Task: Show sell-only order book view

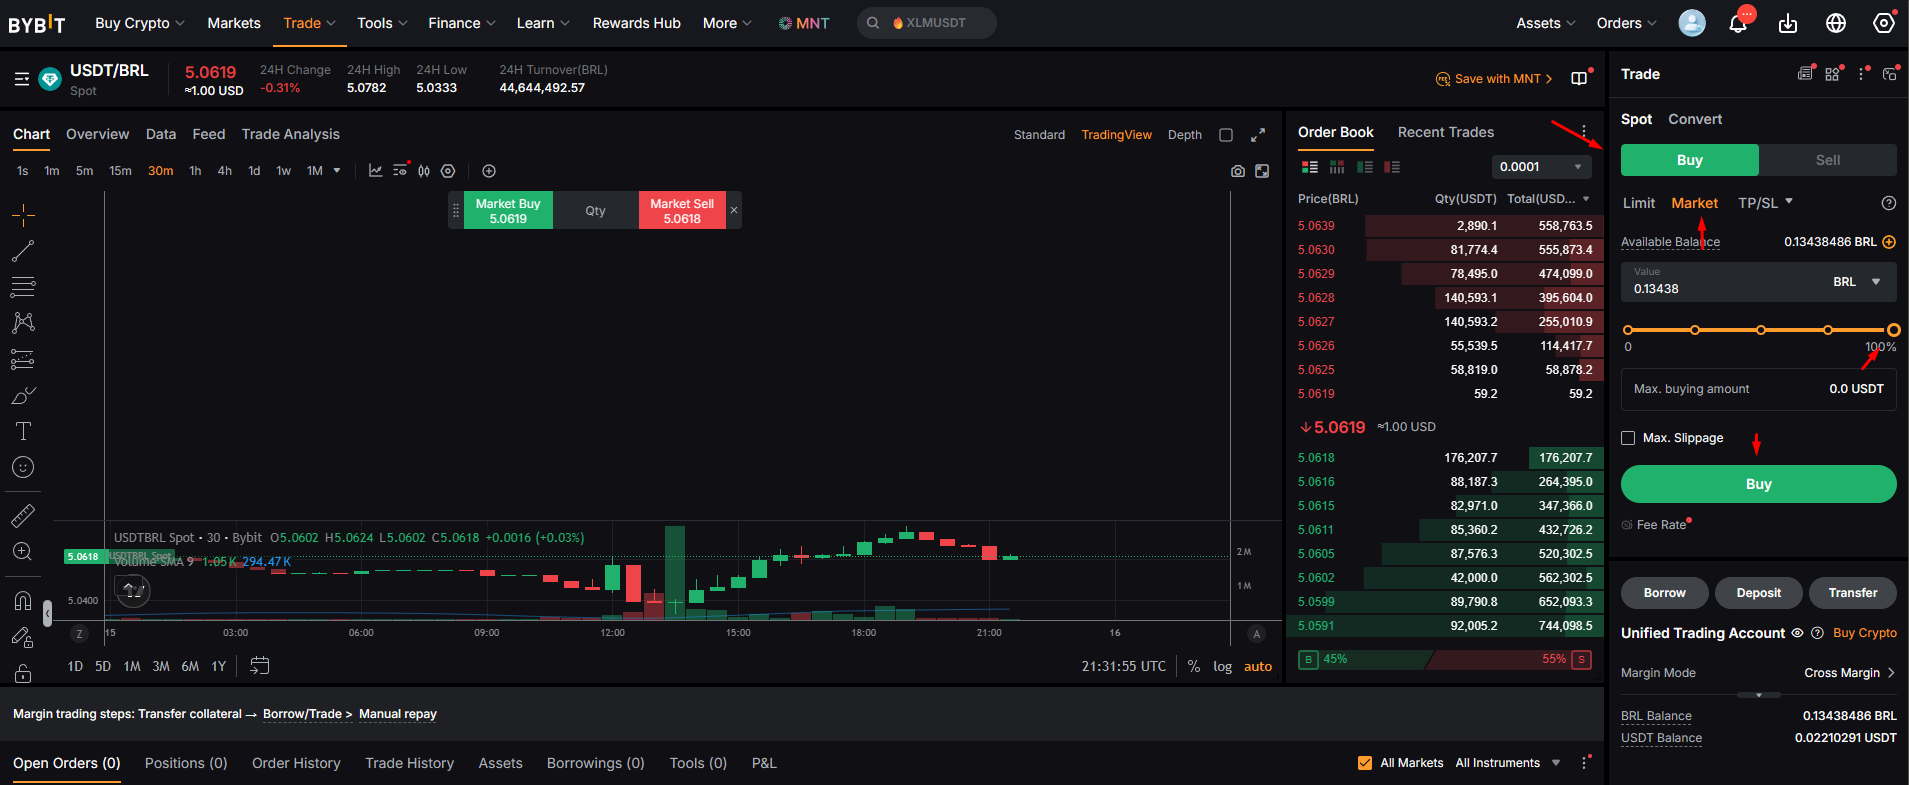Action: pos(1392,167)
